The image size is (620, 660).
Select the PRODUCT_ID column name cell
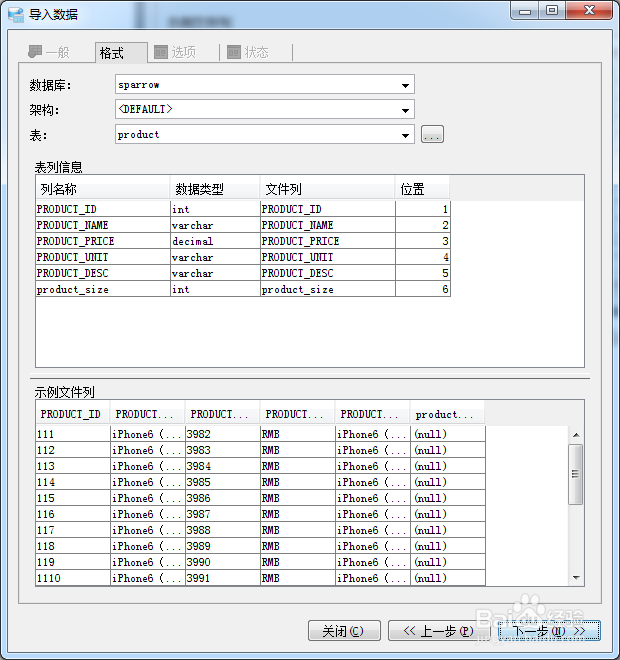[x=103, y=209]
